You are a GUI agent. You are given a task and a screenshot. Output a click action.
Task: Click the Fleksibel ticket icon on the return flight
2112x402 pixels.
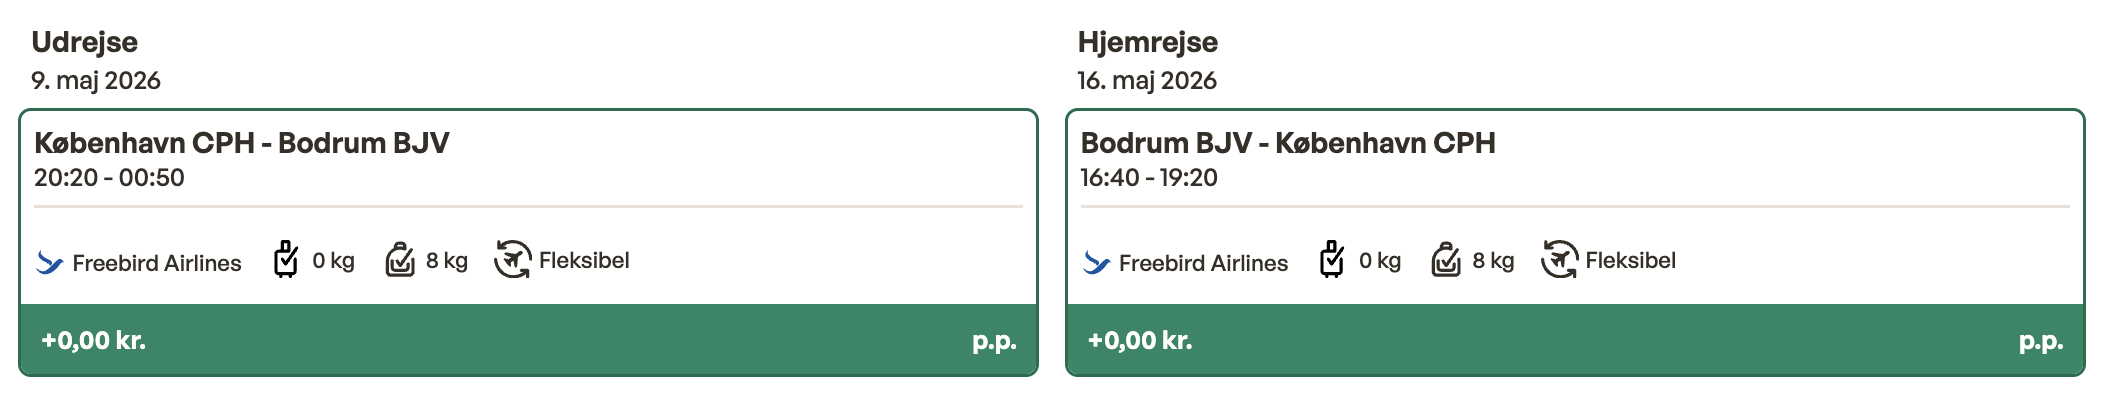(x=1559, y=260)
